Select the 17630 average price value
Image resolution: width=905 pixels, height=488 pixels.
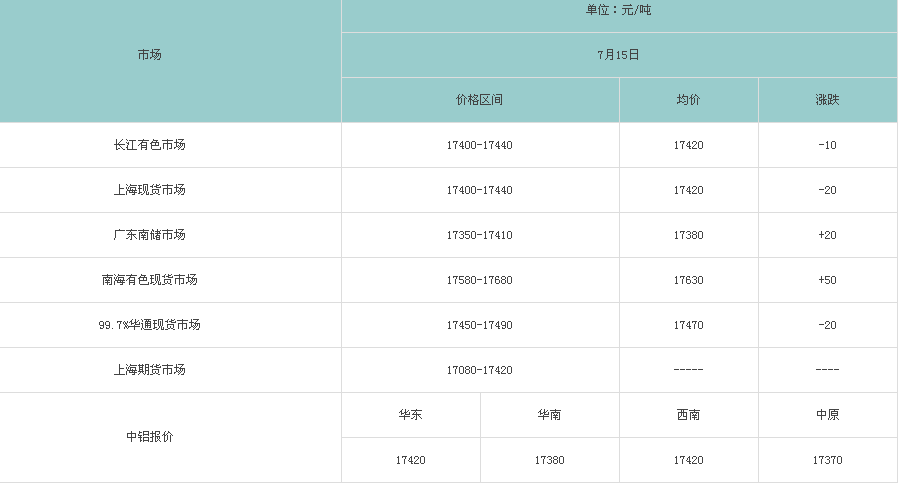tap(688, 280)
